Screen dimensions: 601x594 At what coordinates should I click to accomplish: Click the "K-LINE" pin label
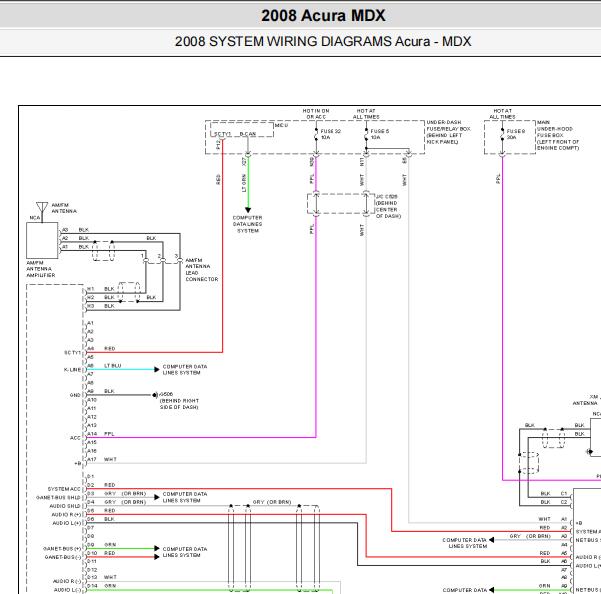click(72, 370)
